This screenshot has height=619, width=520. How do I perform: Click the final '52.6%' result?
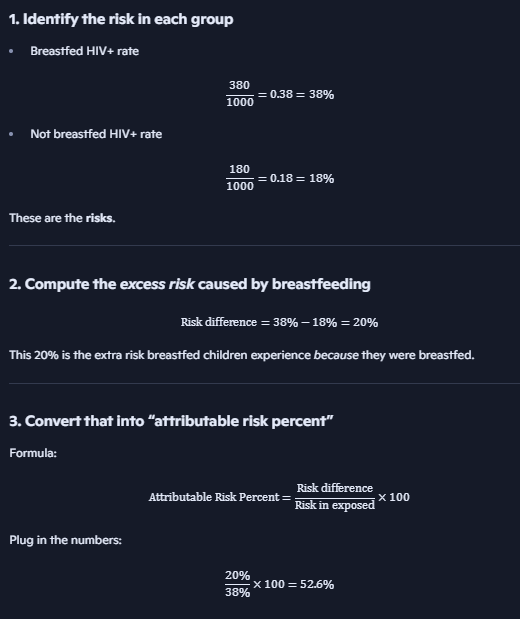tap(317, 584)
